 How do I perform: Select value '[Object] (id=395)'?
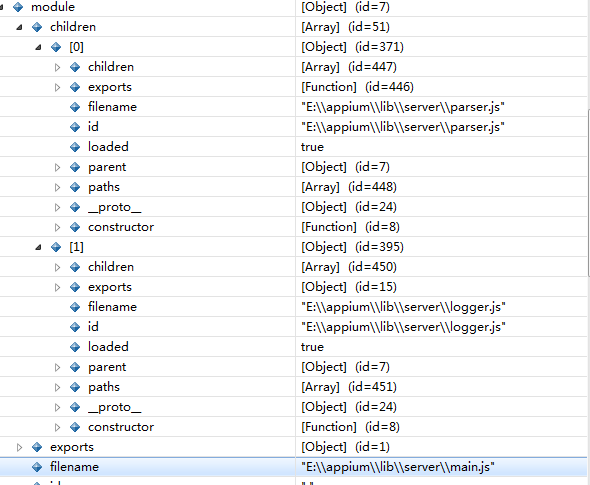352,247
